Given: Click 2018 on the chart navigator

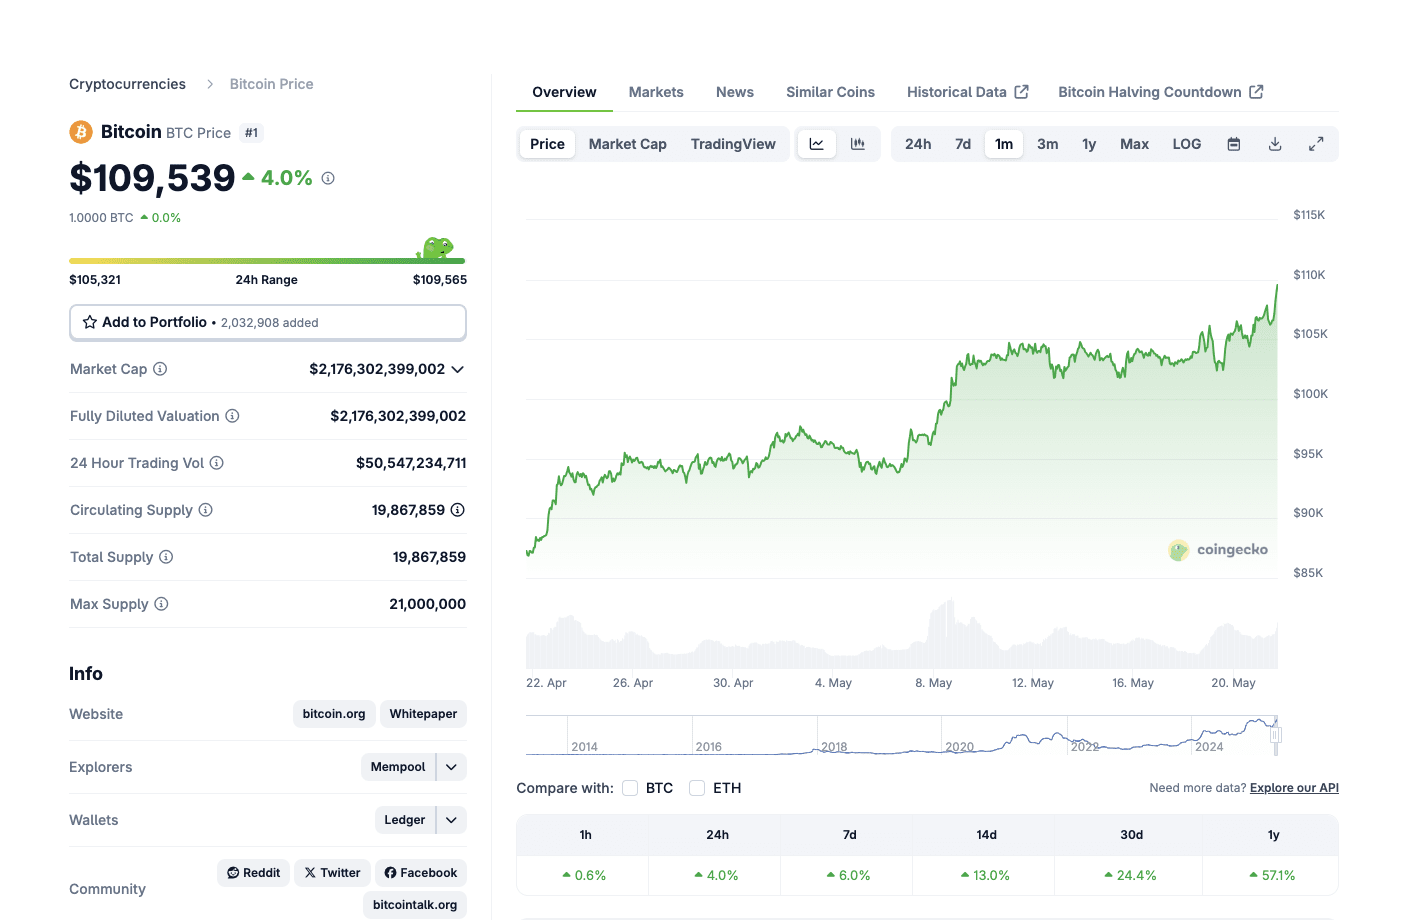Looking at the screenshot, I should tap(834, 747).
